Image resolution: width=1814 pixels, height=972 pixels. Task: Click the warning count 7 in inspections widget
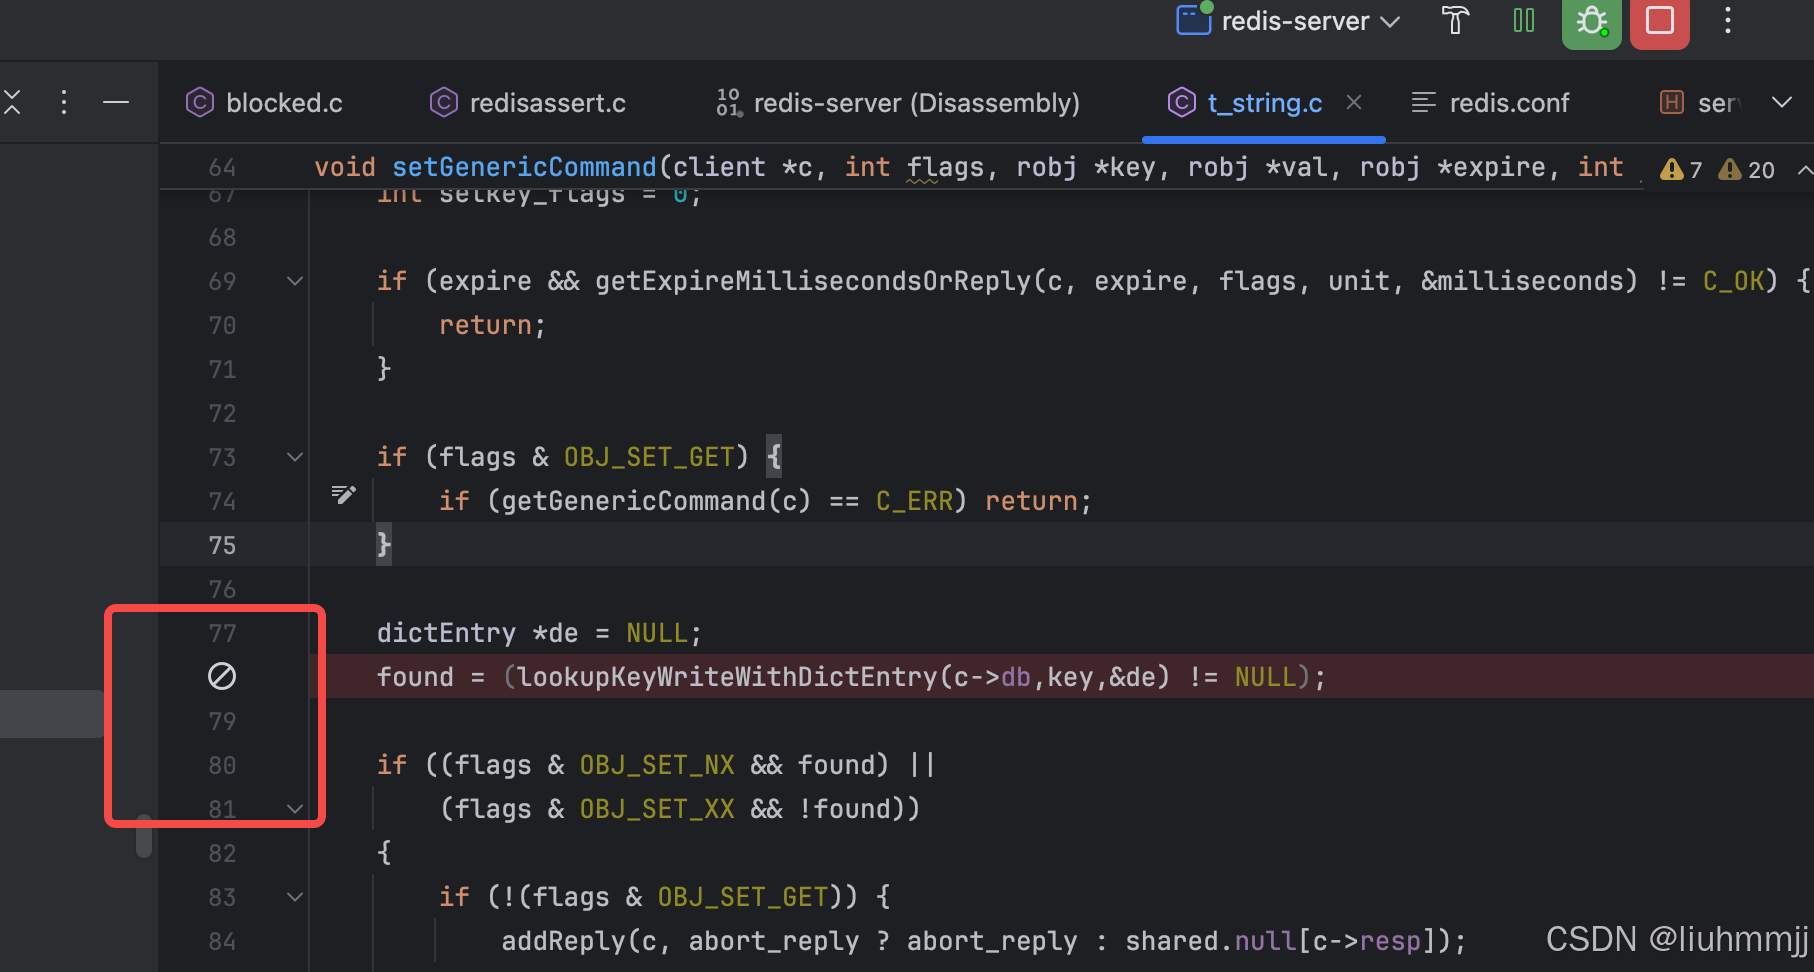coord(1681,169)
